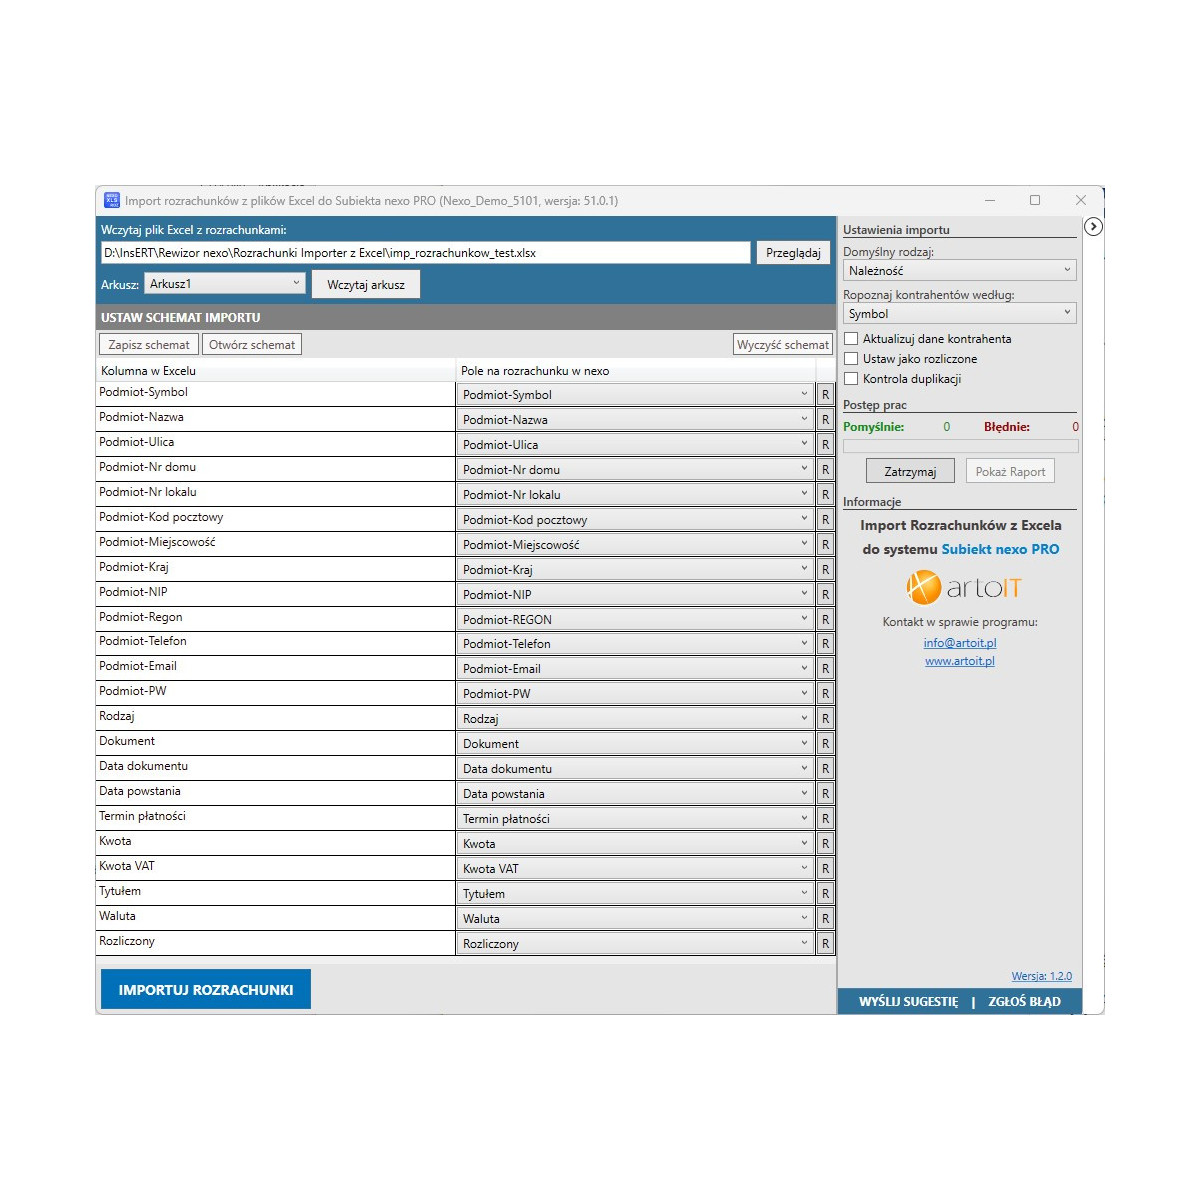Check Ustaw jako rozliczone option

[851, 359]
